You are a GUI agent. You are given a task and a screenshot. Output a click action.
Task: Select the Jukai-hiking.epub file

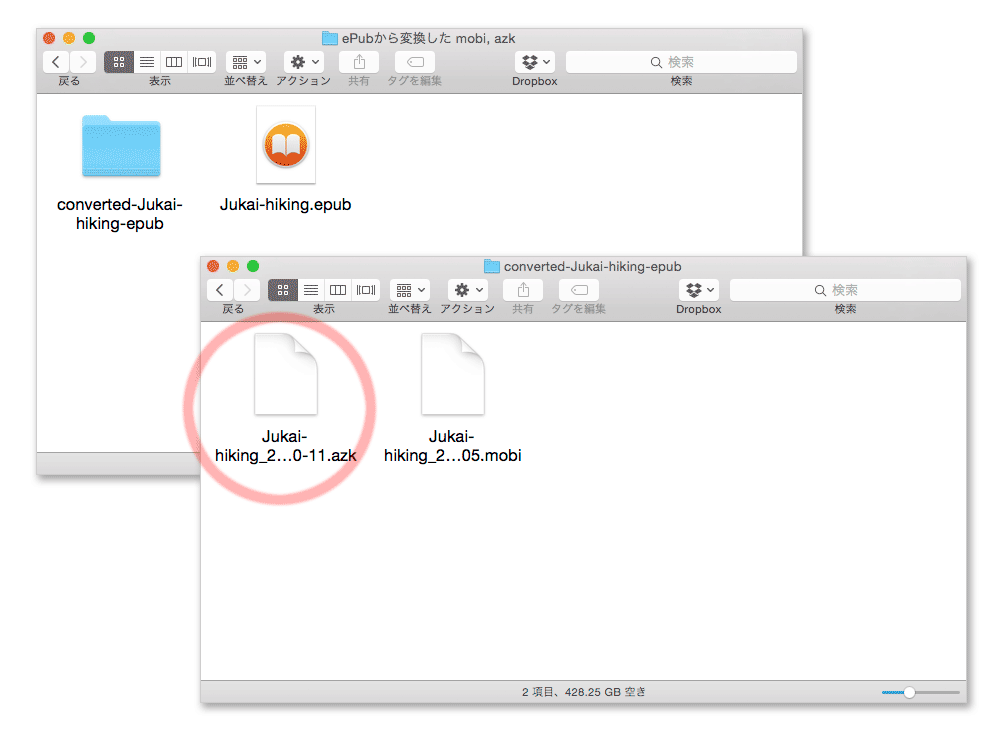pyautogui.click(x=285, y=146)
